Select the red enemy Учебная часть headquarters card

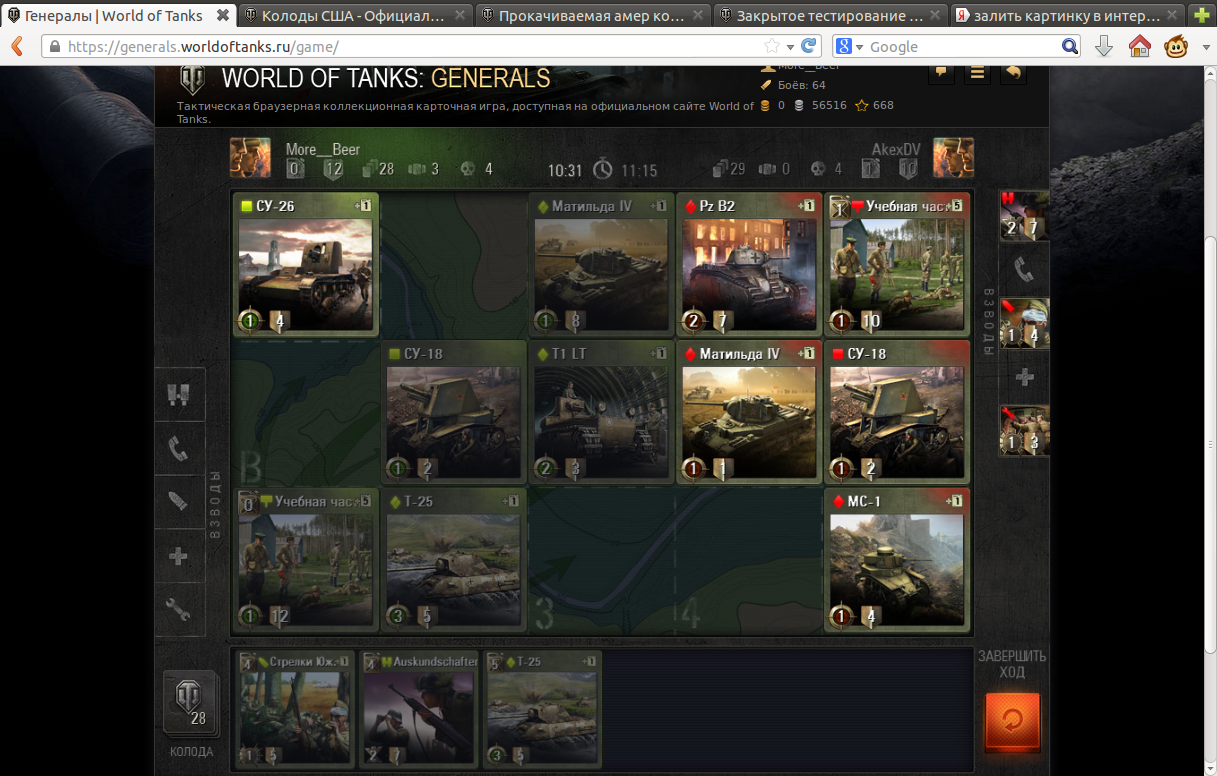click(897, 264)
